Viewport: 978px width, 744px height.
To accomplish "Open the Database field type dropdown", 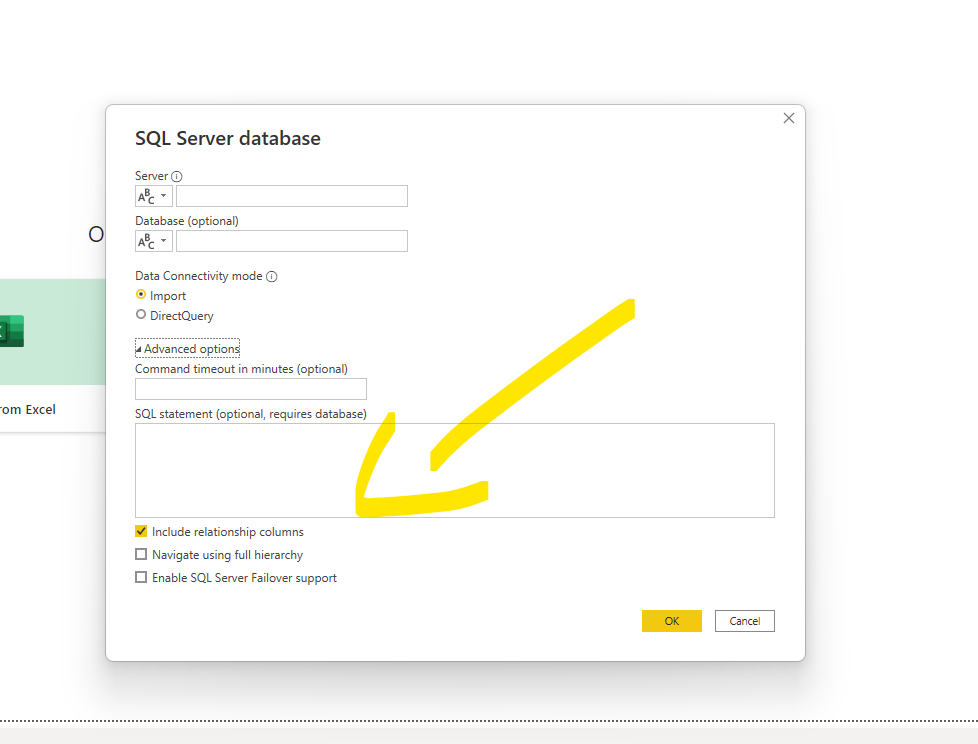I will tap(153, 241).
